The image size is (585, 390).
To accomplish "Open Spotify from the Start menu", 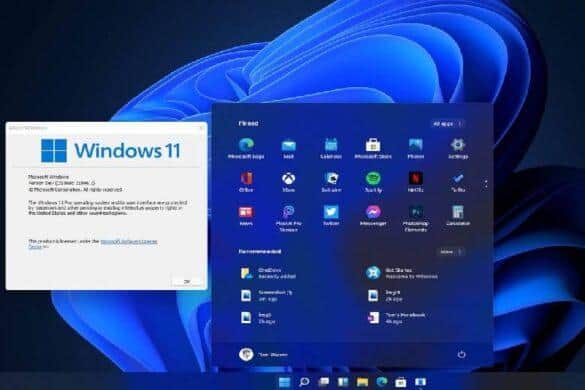I will point(373,182).
